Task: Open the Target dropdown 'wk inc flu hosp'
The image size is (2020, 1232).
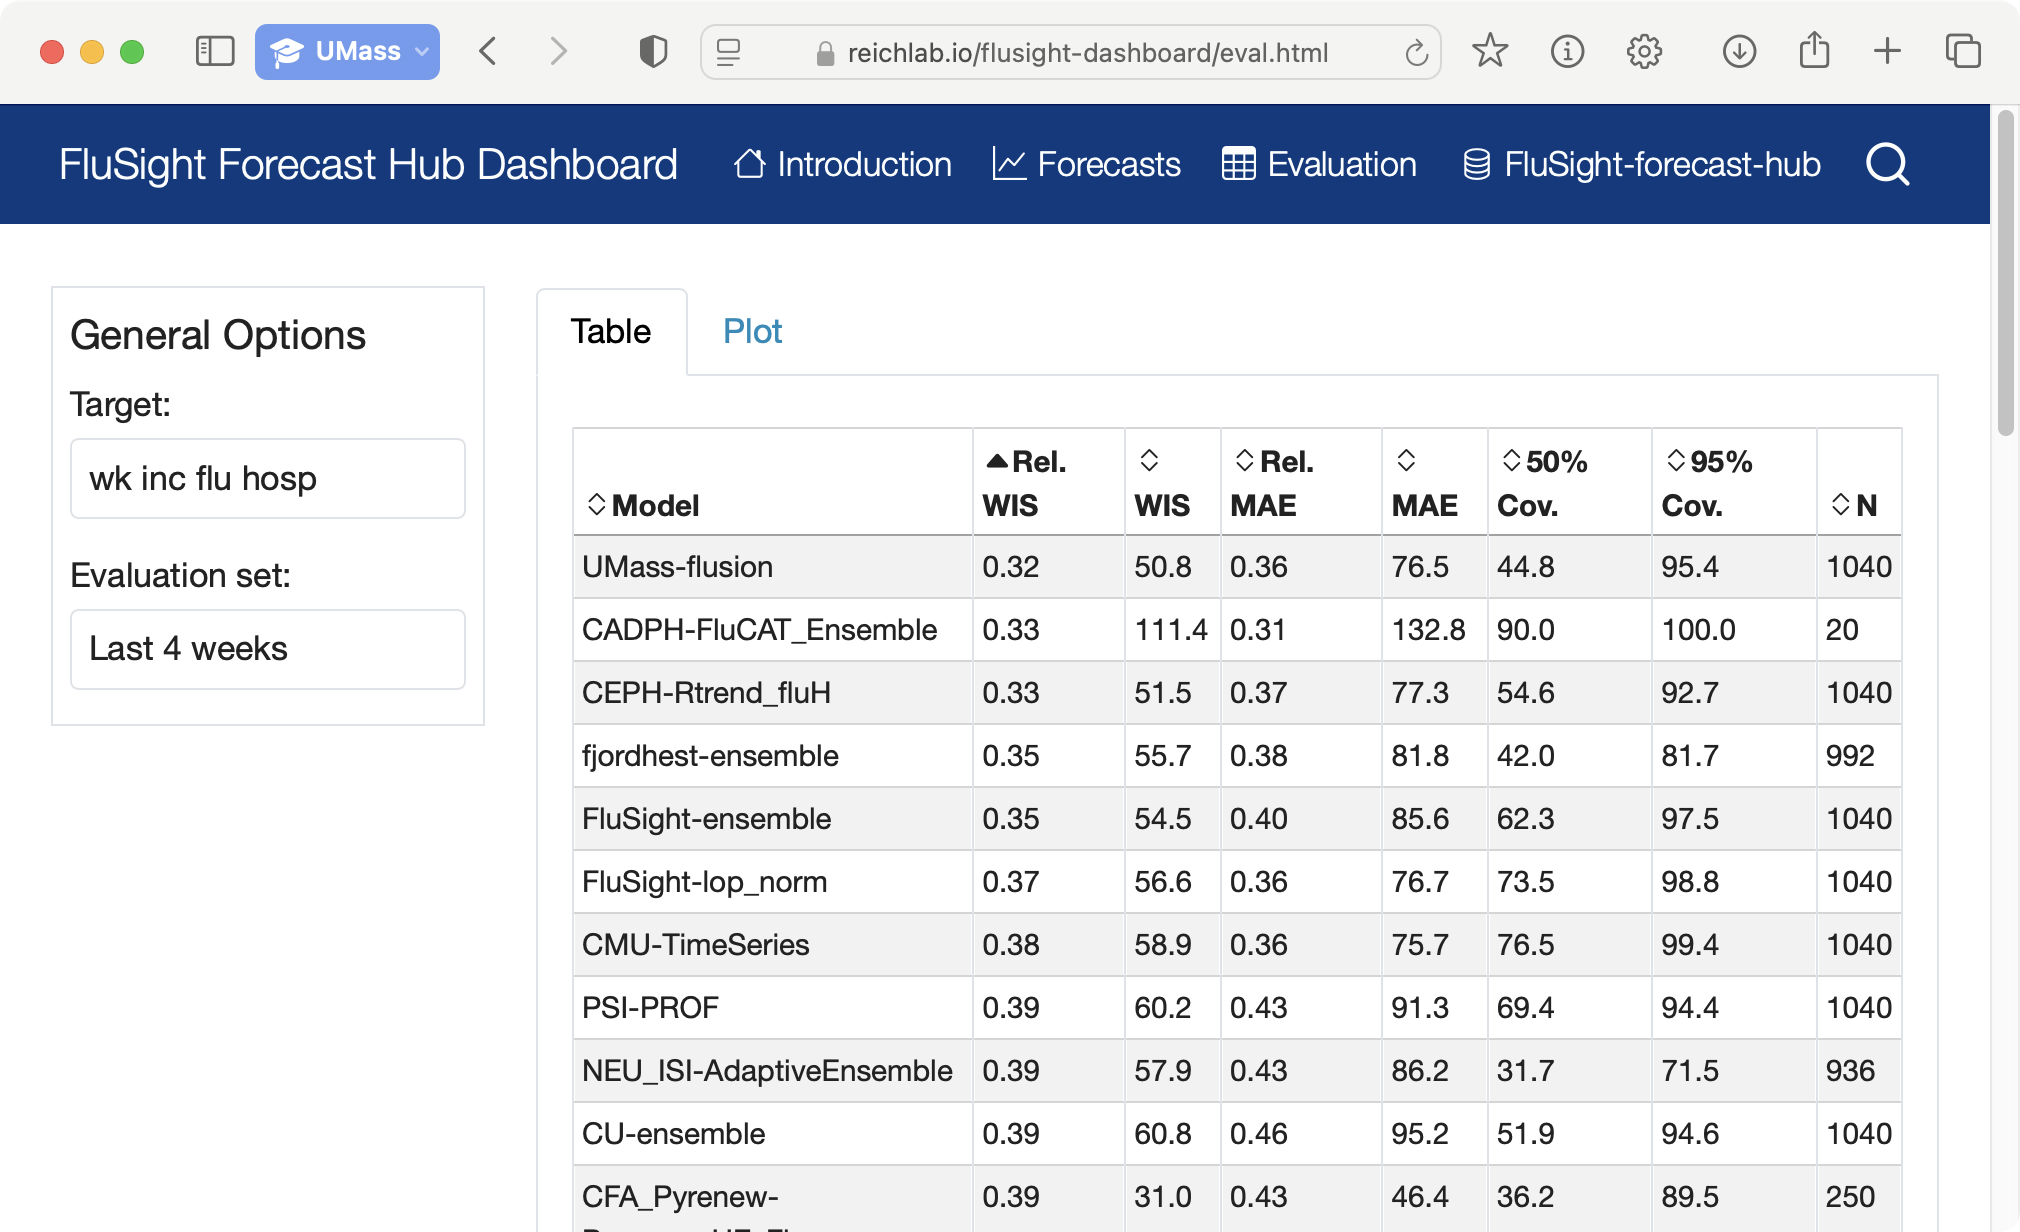Action: 268,478
